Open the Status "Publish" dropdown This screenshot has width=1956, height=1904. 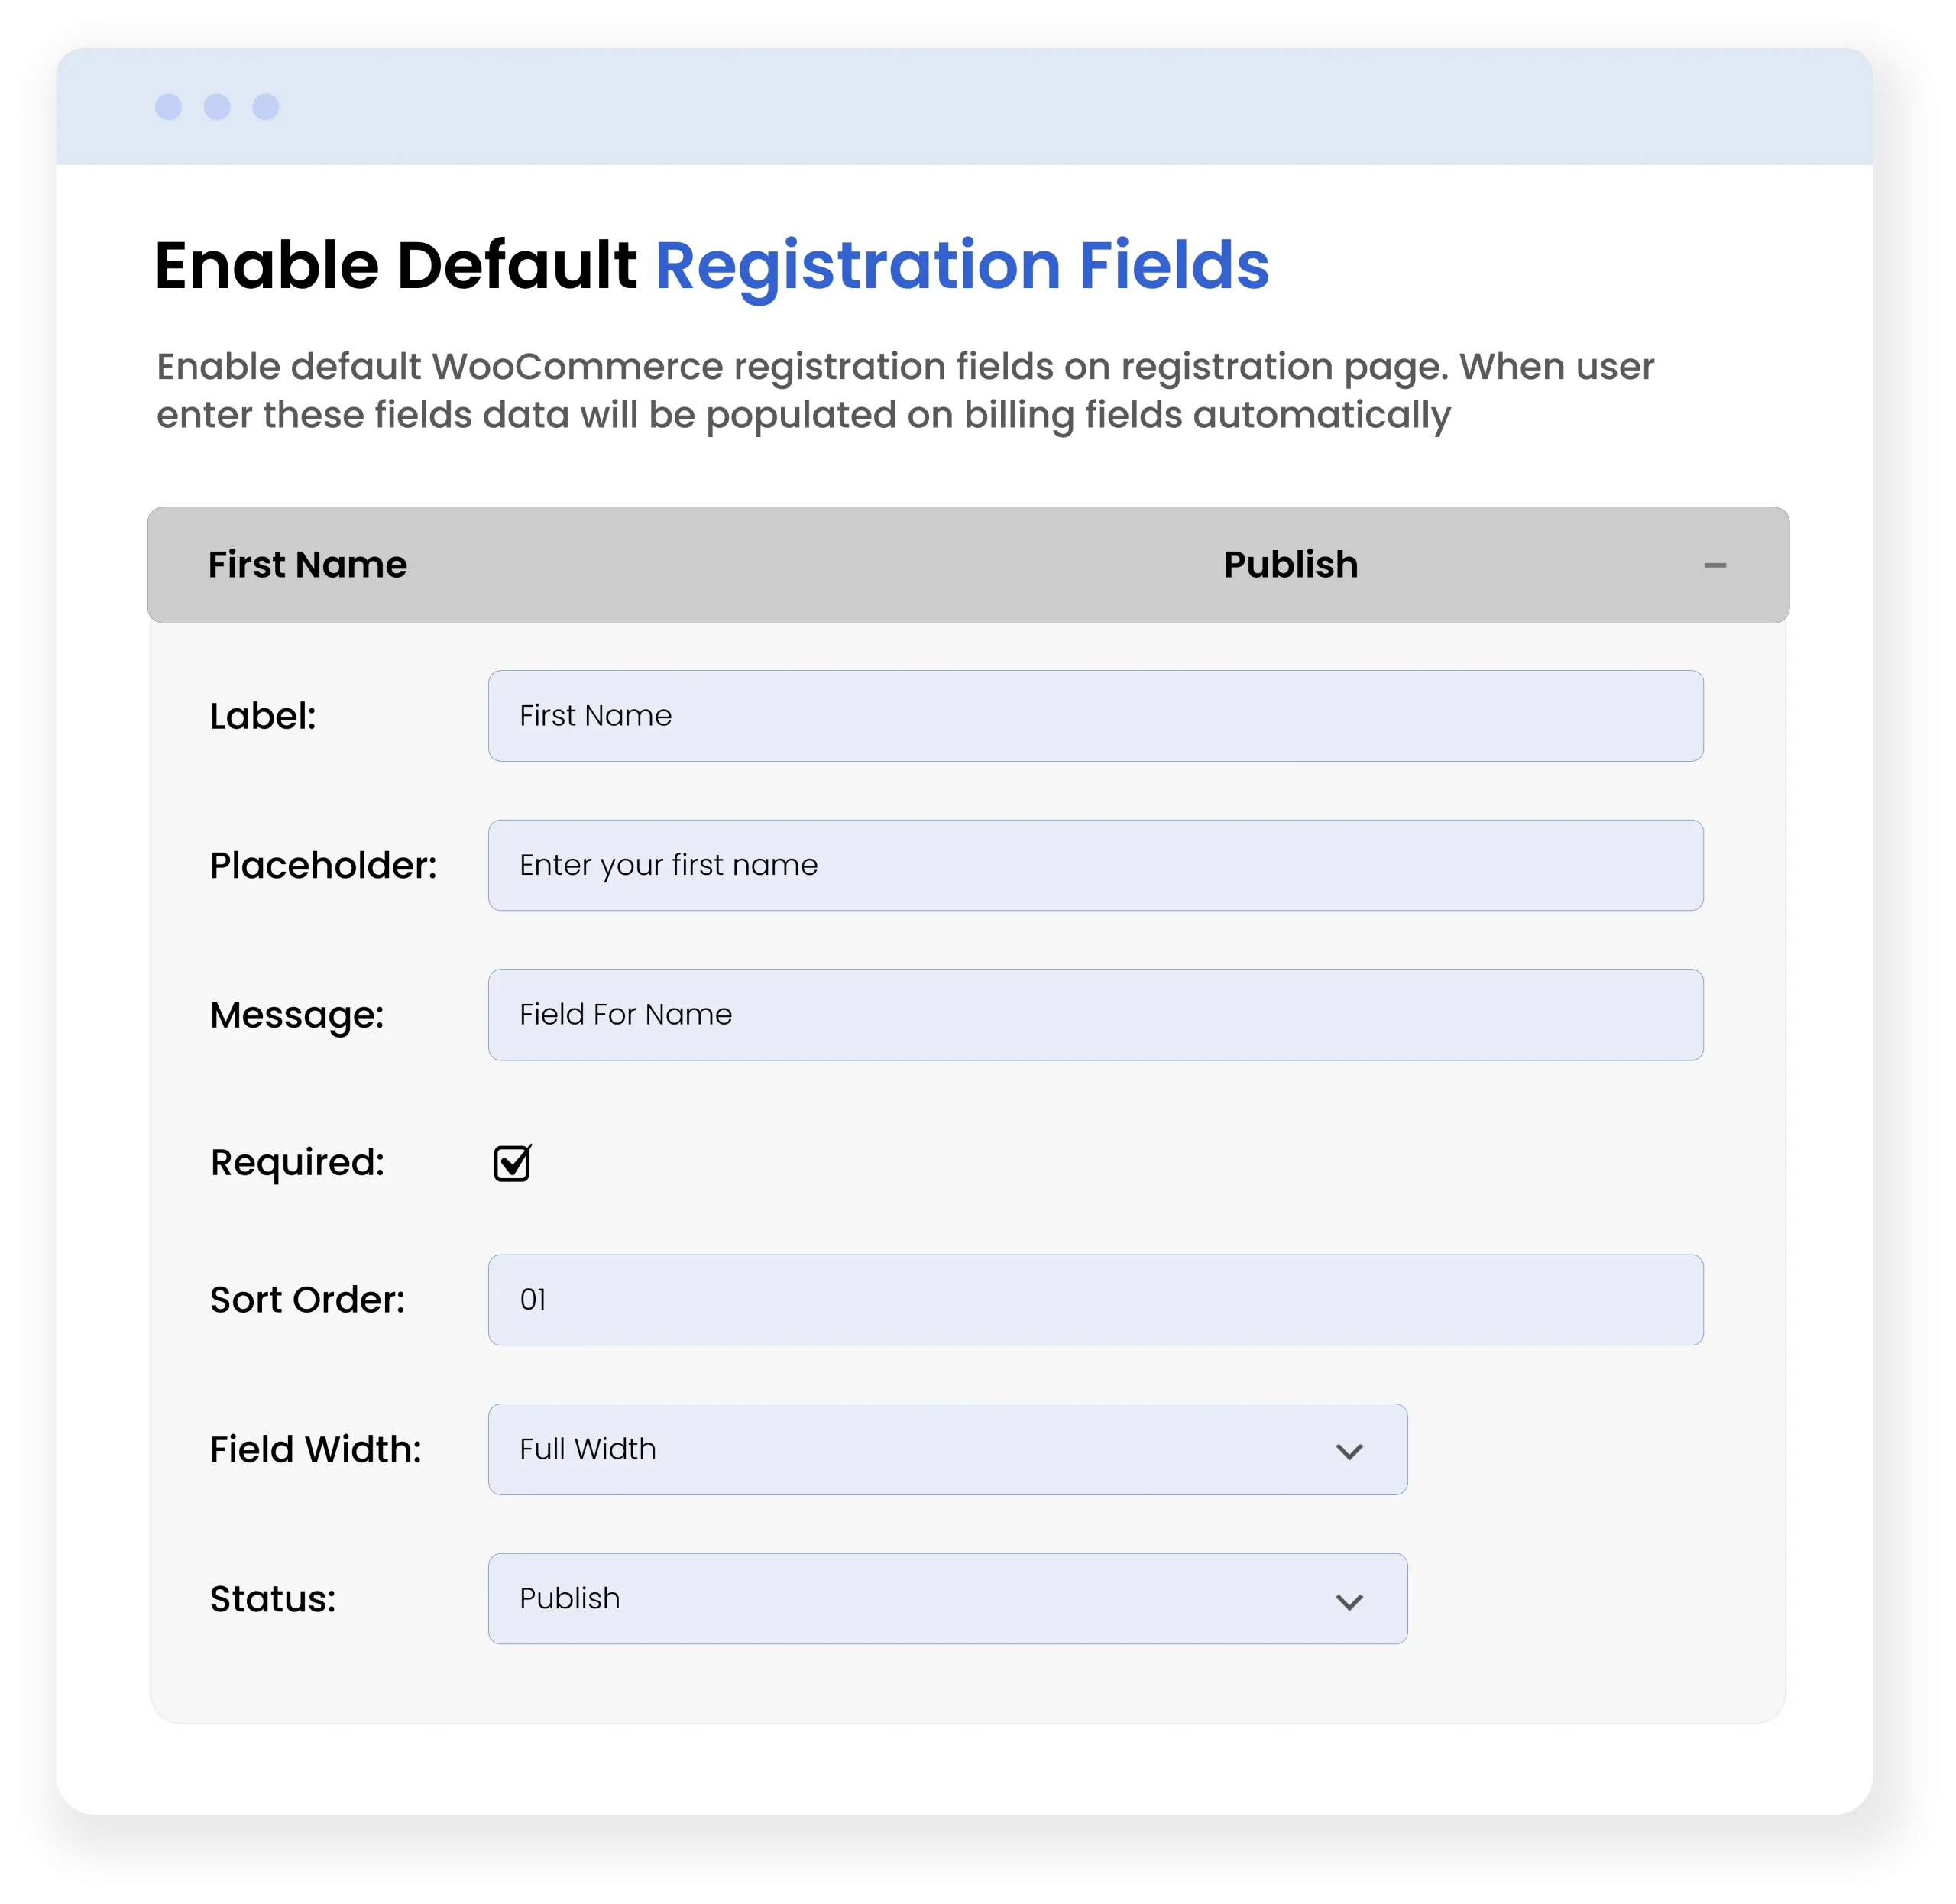(x=946, y=1598)
